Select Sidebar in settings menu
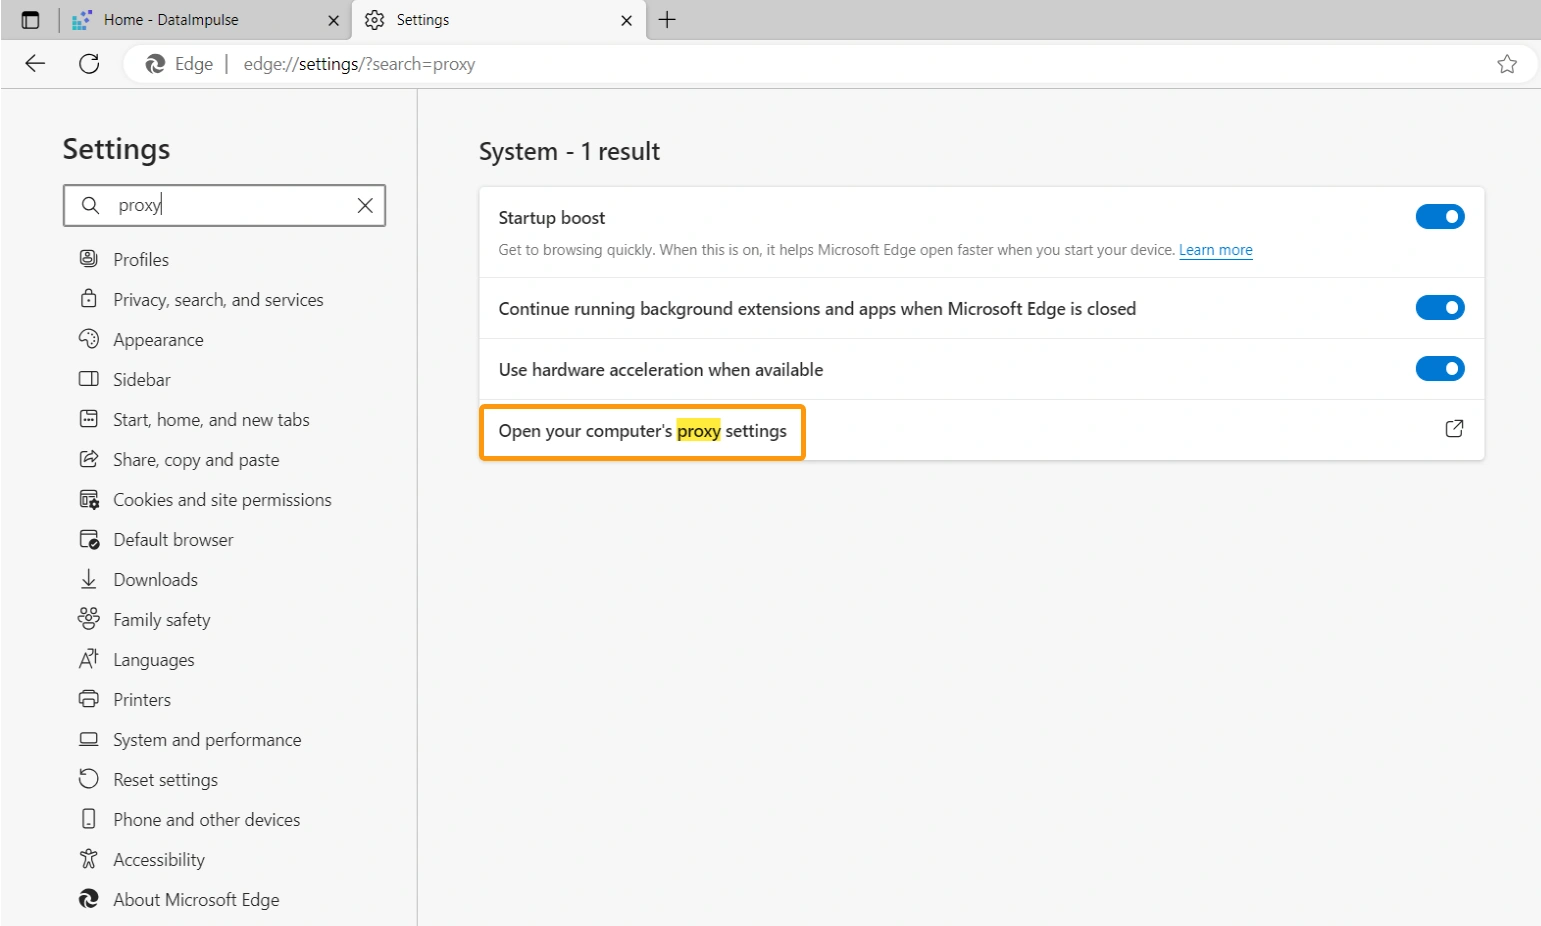This screenshot has height=926, width=1541. coord(142,380)
